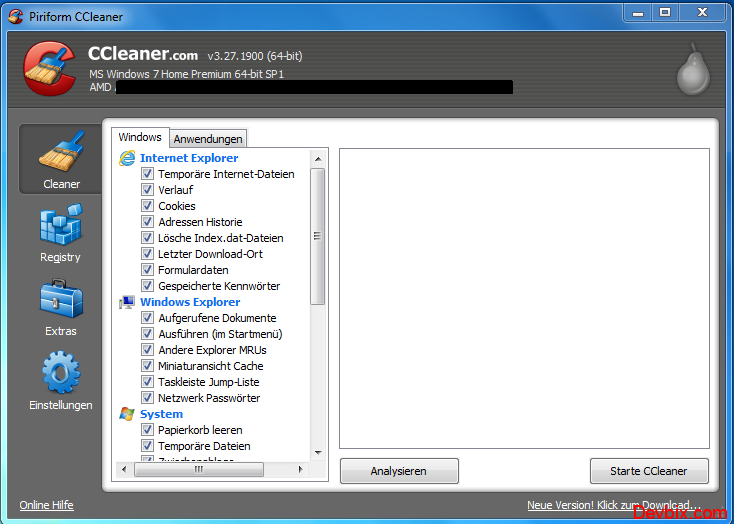This screenshot has width=734, height=524.
Task: Click the CCleaner.com header title
Action: (143, 54)
